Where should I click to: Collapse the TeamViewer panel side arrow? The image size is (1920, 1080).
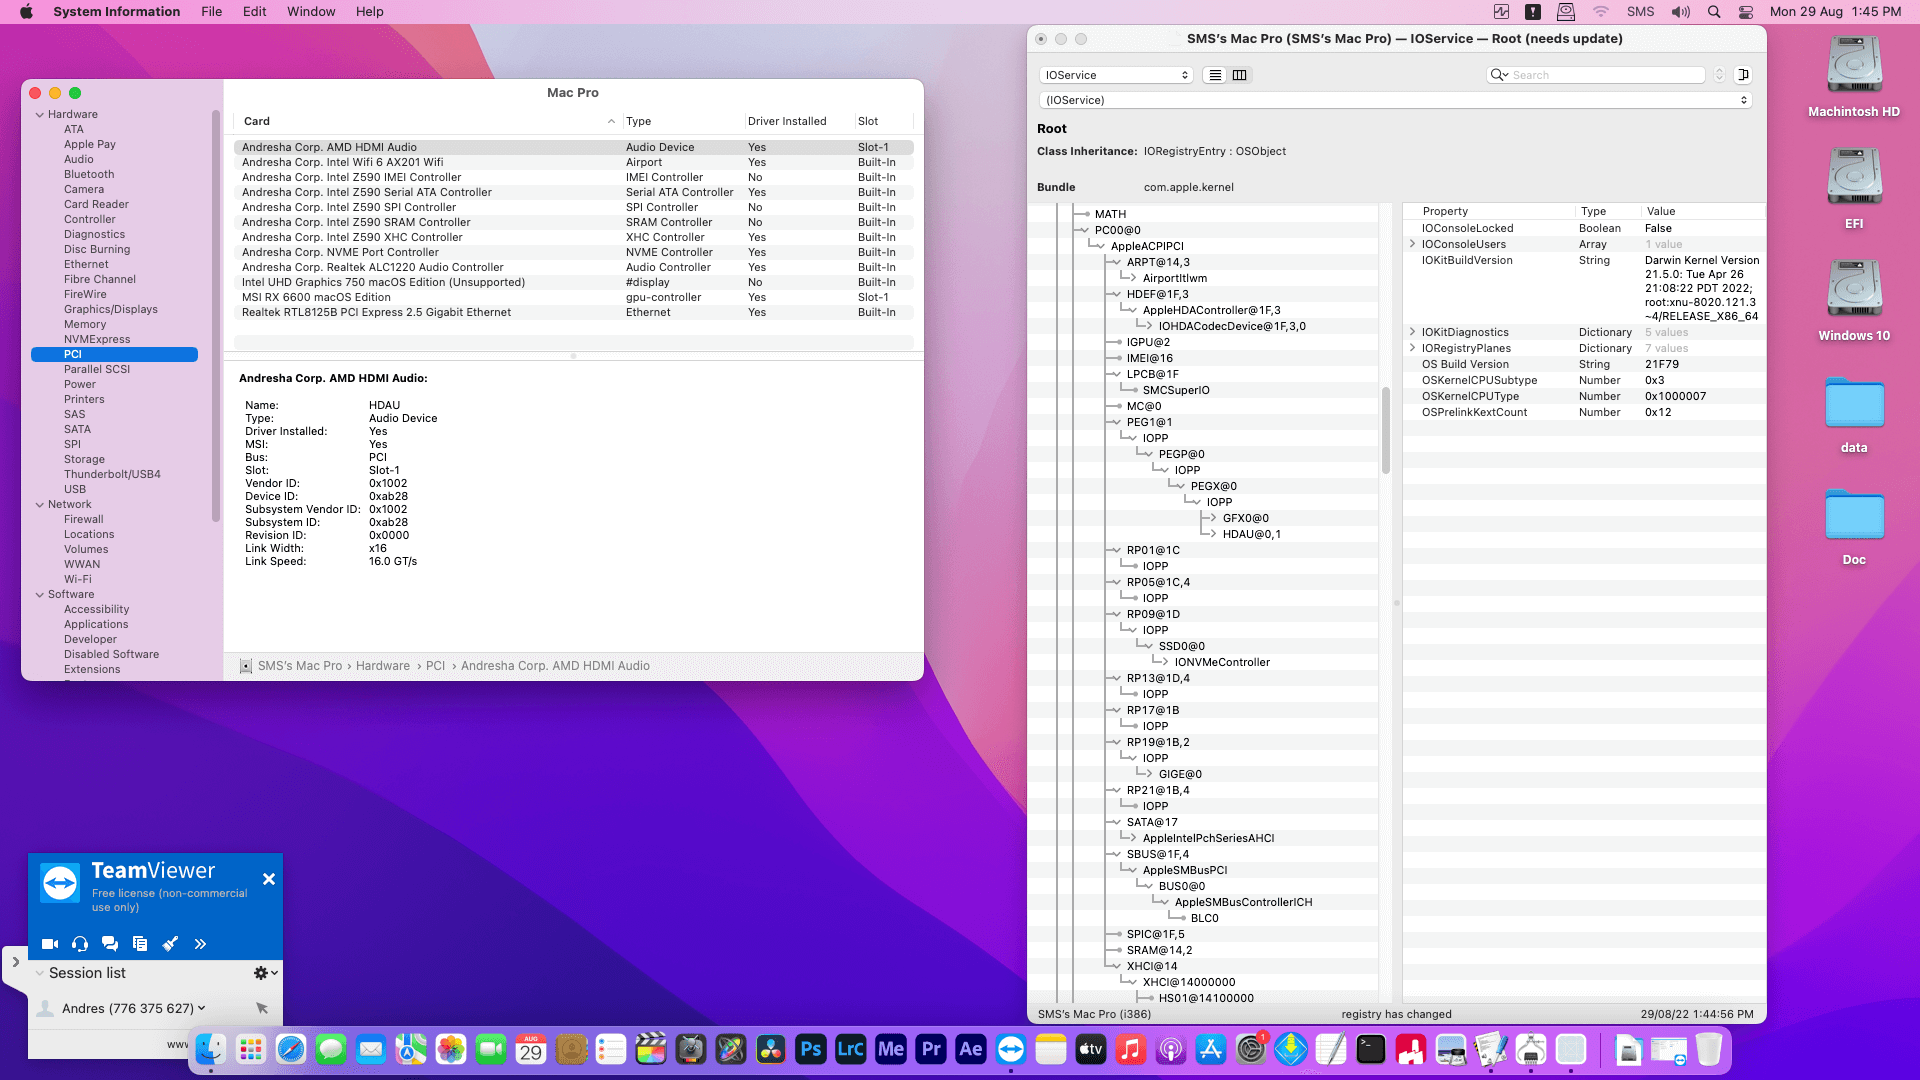coord(15,962)
